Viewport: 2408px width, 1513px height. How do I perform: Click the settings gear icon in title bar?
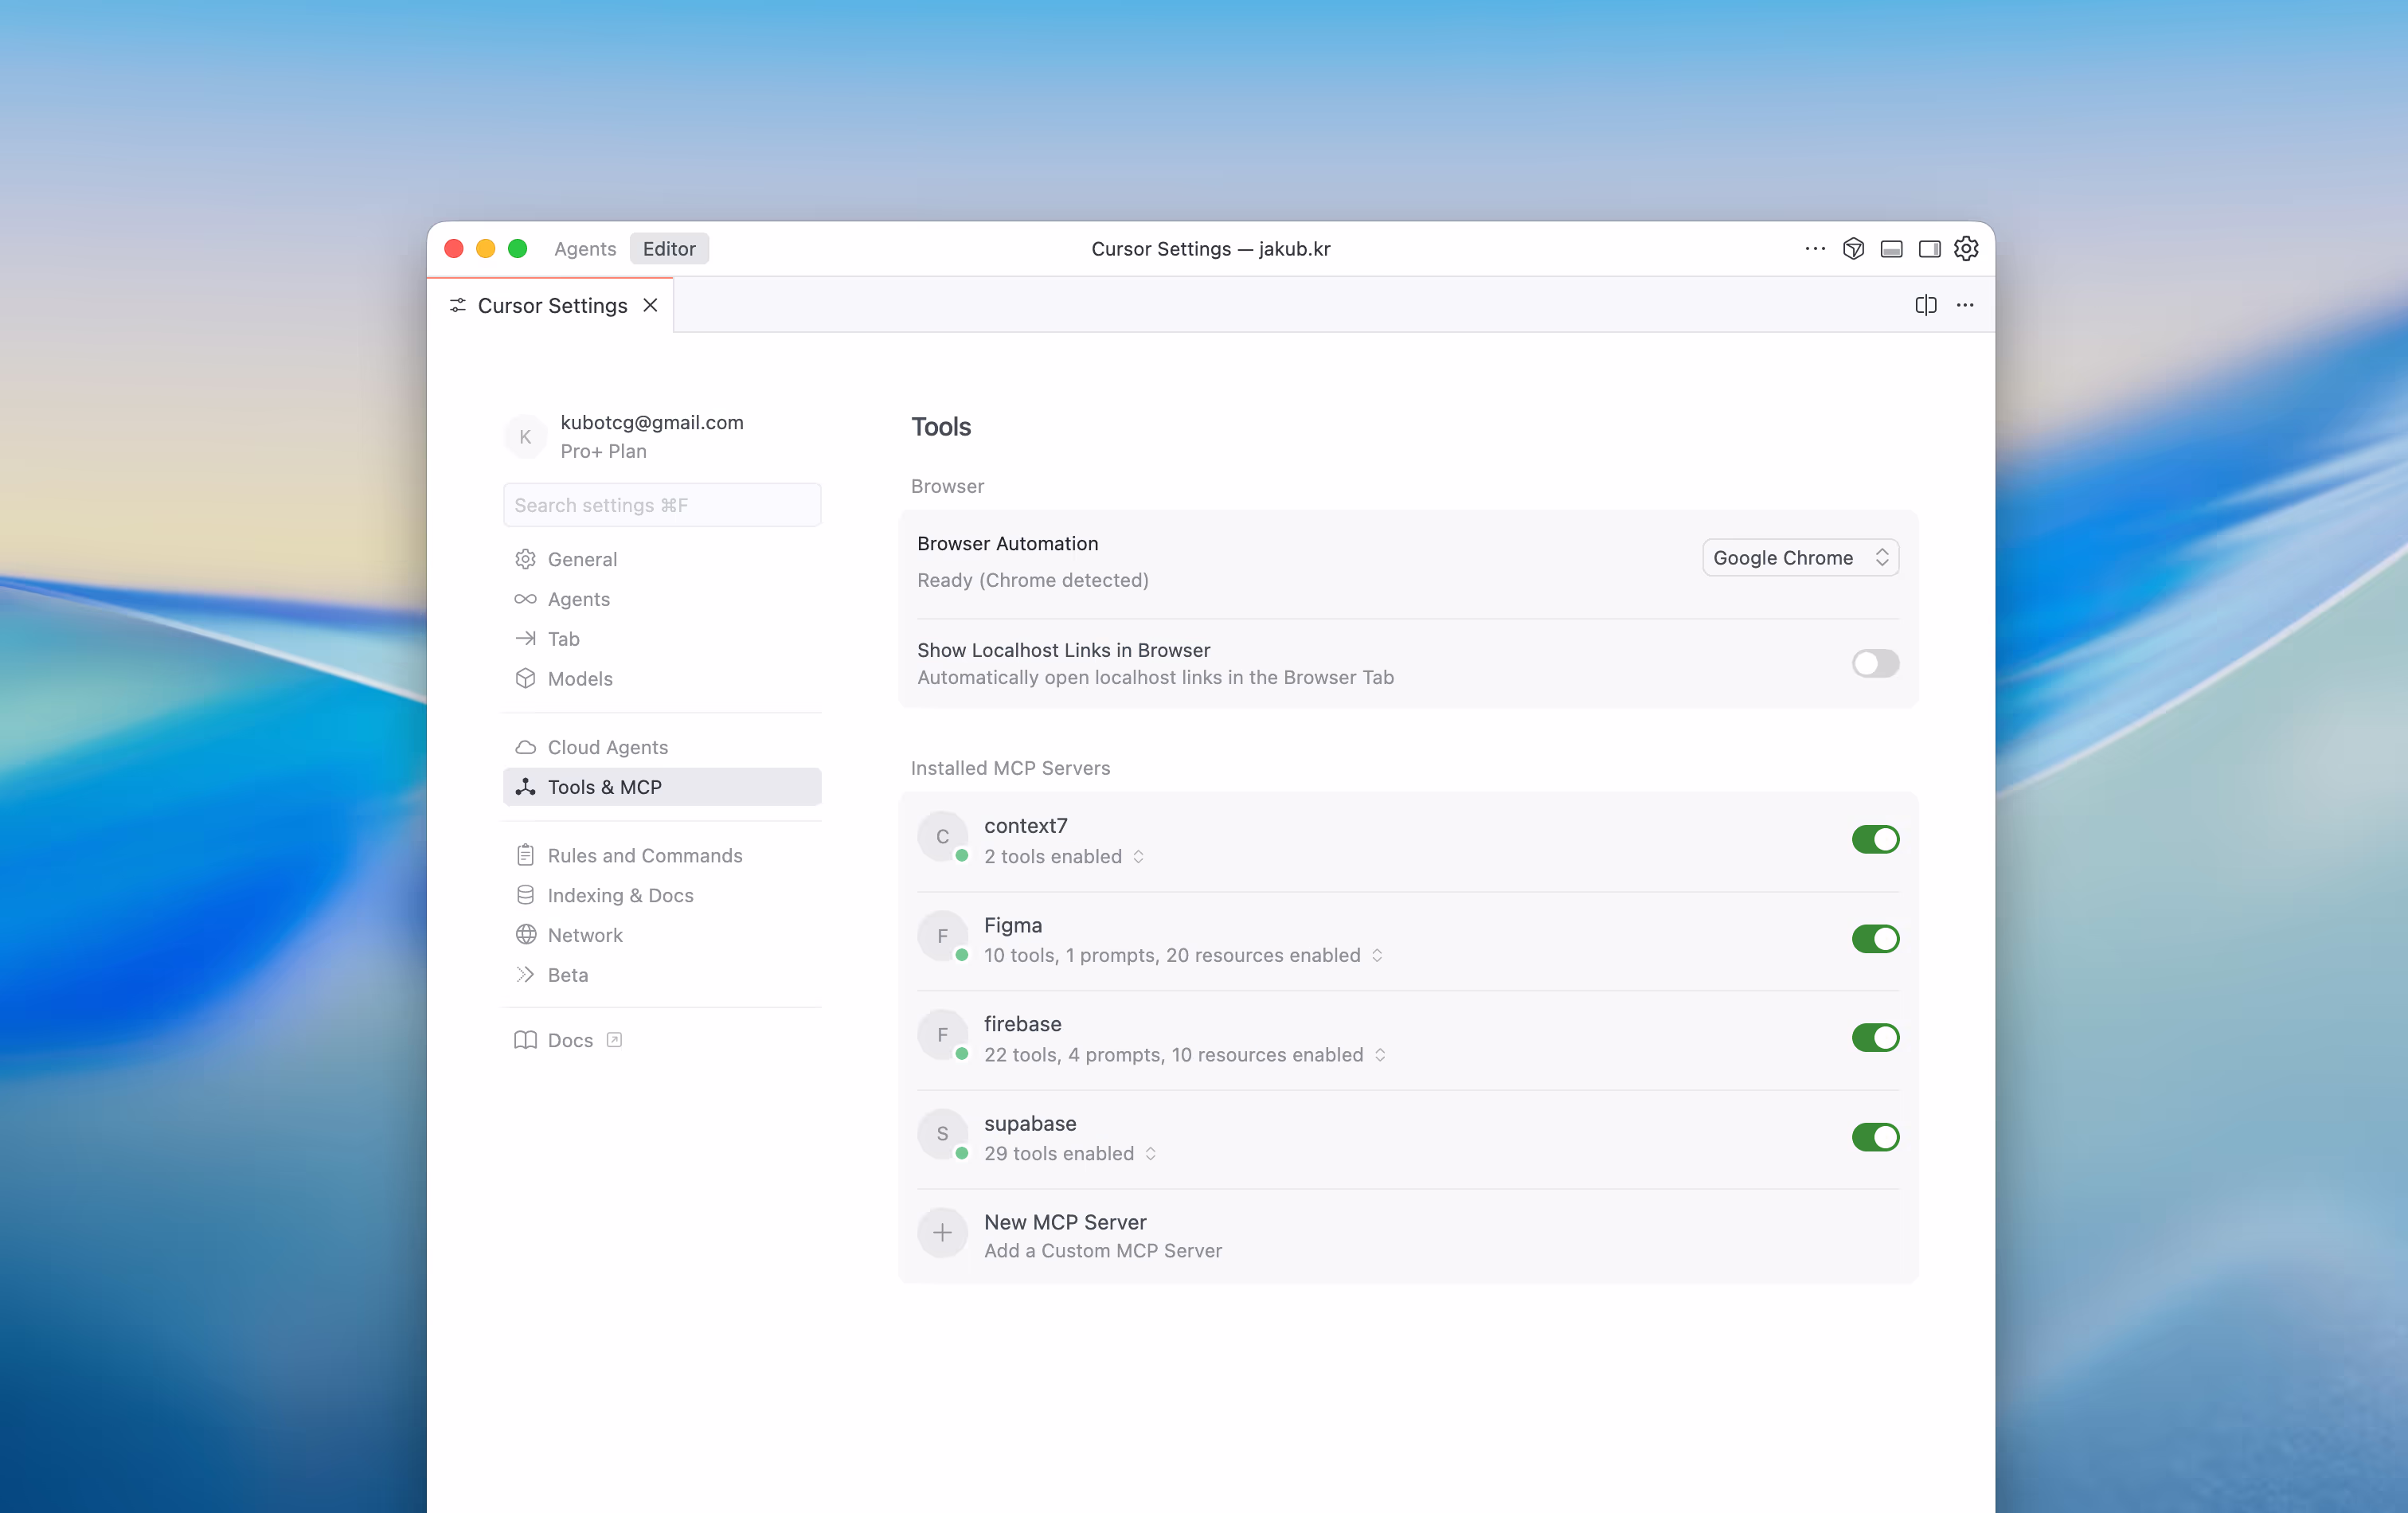coord(1966,249)
